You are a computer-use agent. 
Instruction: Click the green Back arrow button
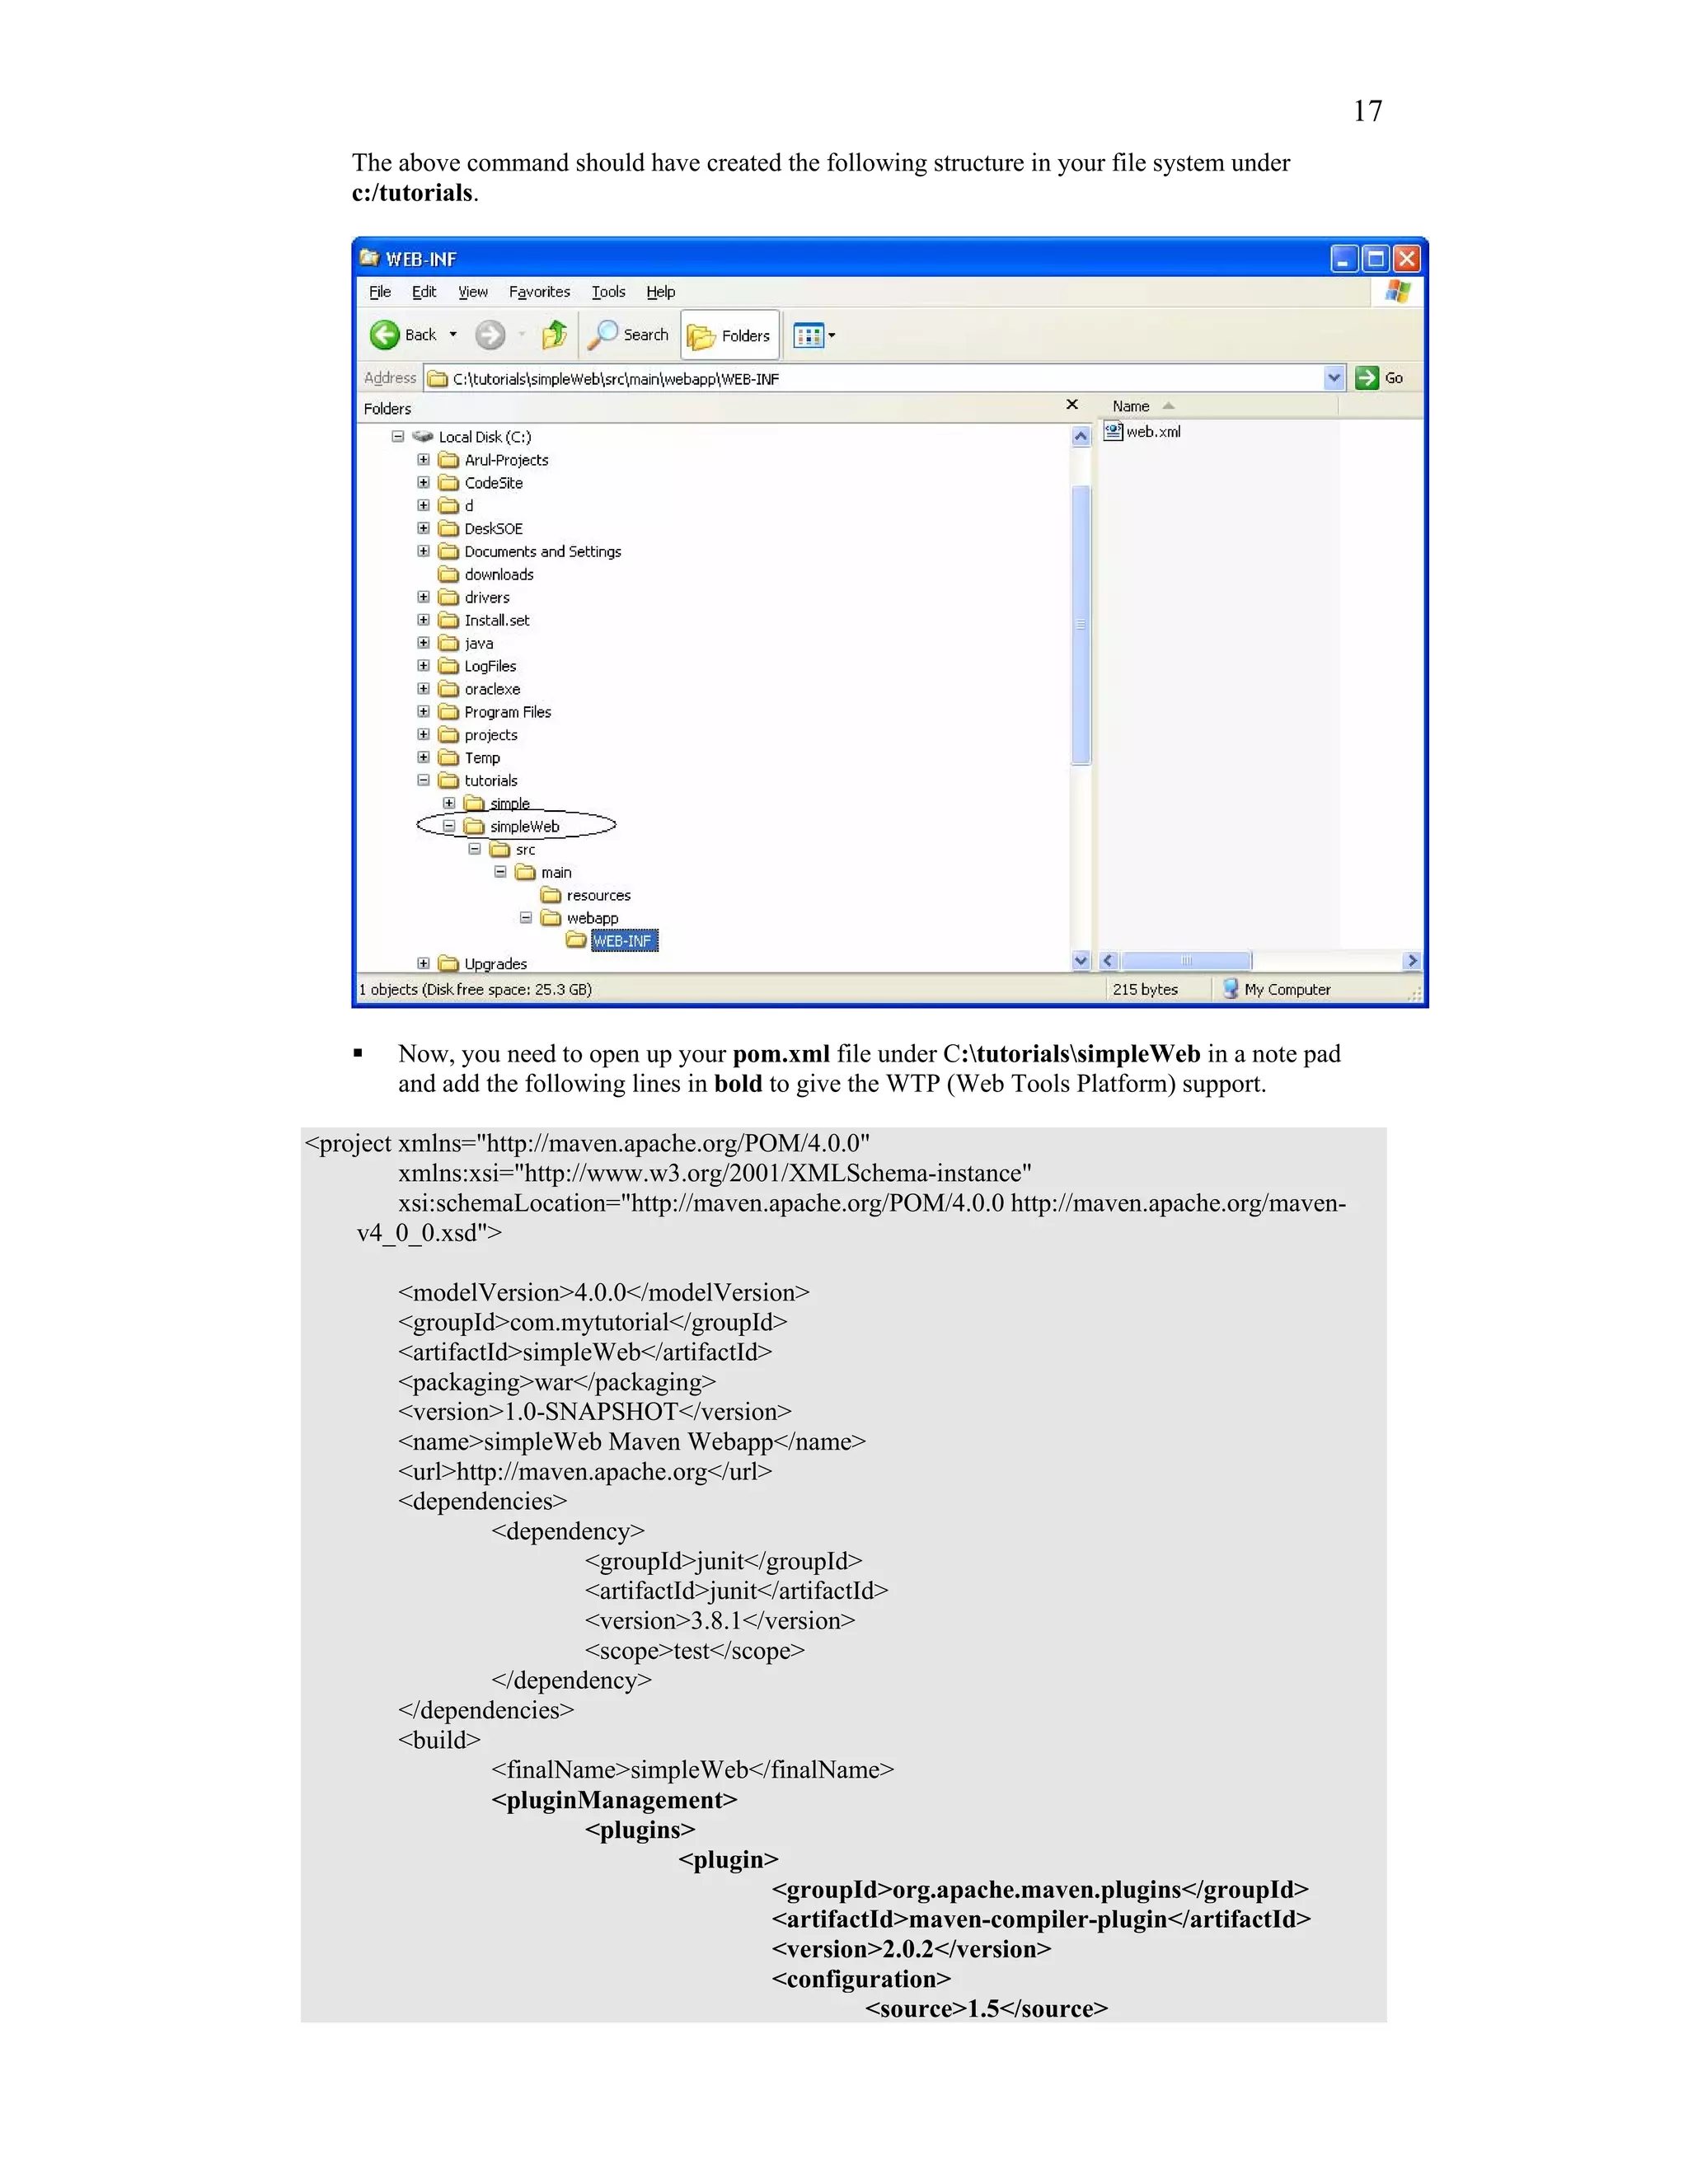tap(385, 335)
